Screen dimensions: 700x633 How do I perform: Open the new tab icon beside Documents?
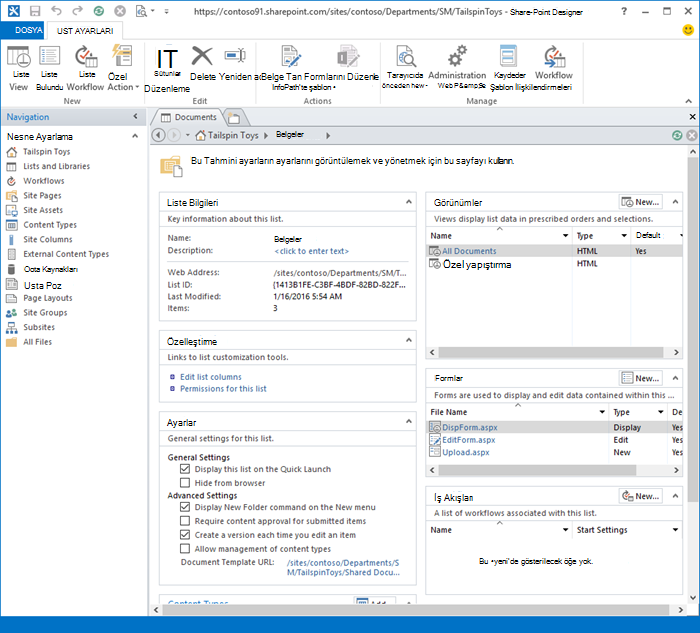click(x=233, y=118)
